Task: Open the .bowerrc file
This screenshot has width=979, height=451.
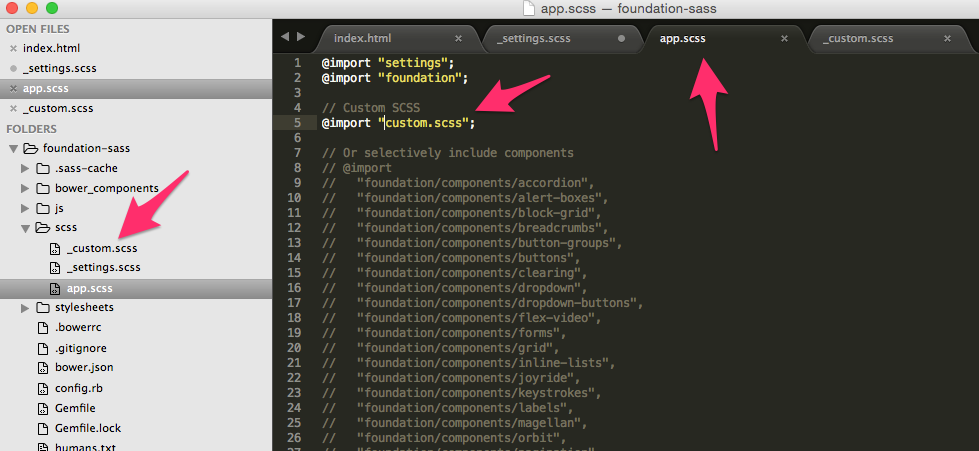Action: pos(77,328)
